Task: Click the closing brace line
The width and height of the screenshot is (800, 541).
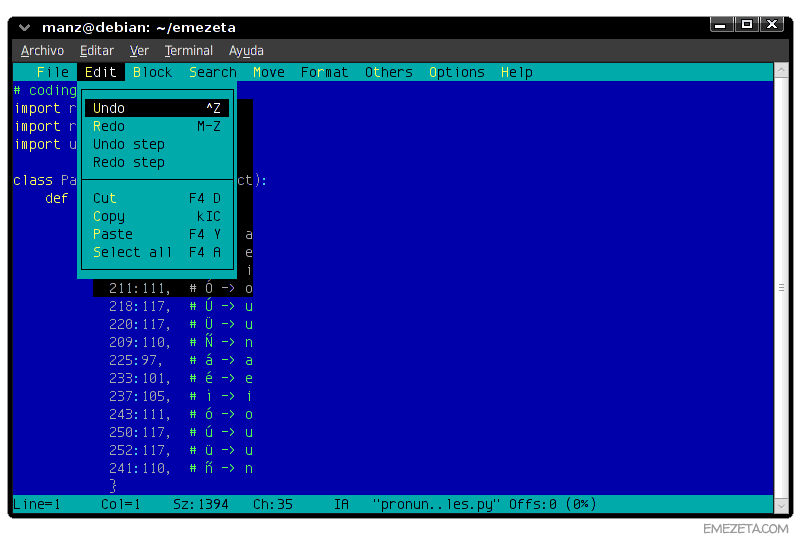Action: point(113,485)
